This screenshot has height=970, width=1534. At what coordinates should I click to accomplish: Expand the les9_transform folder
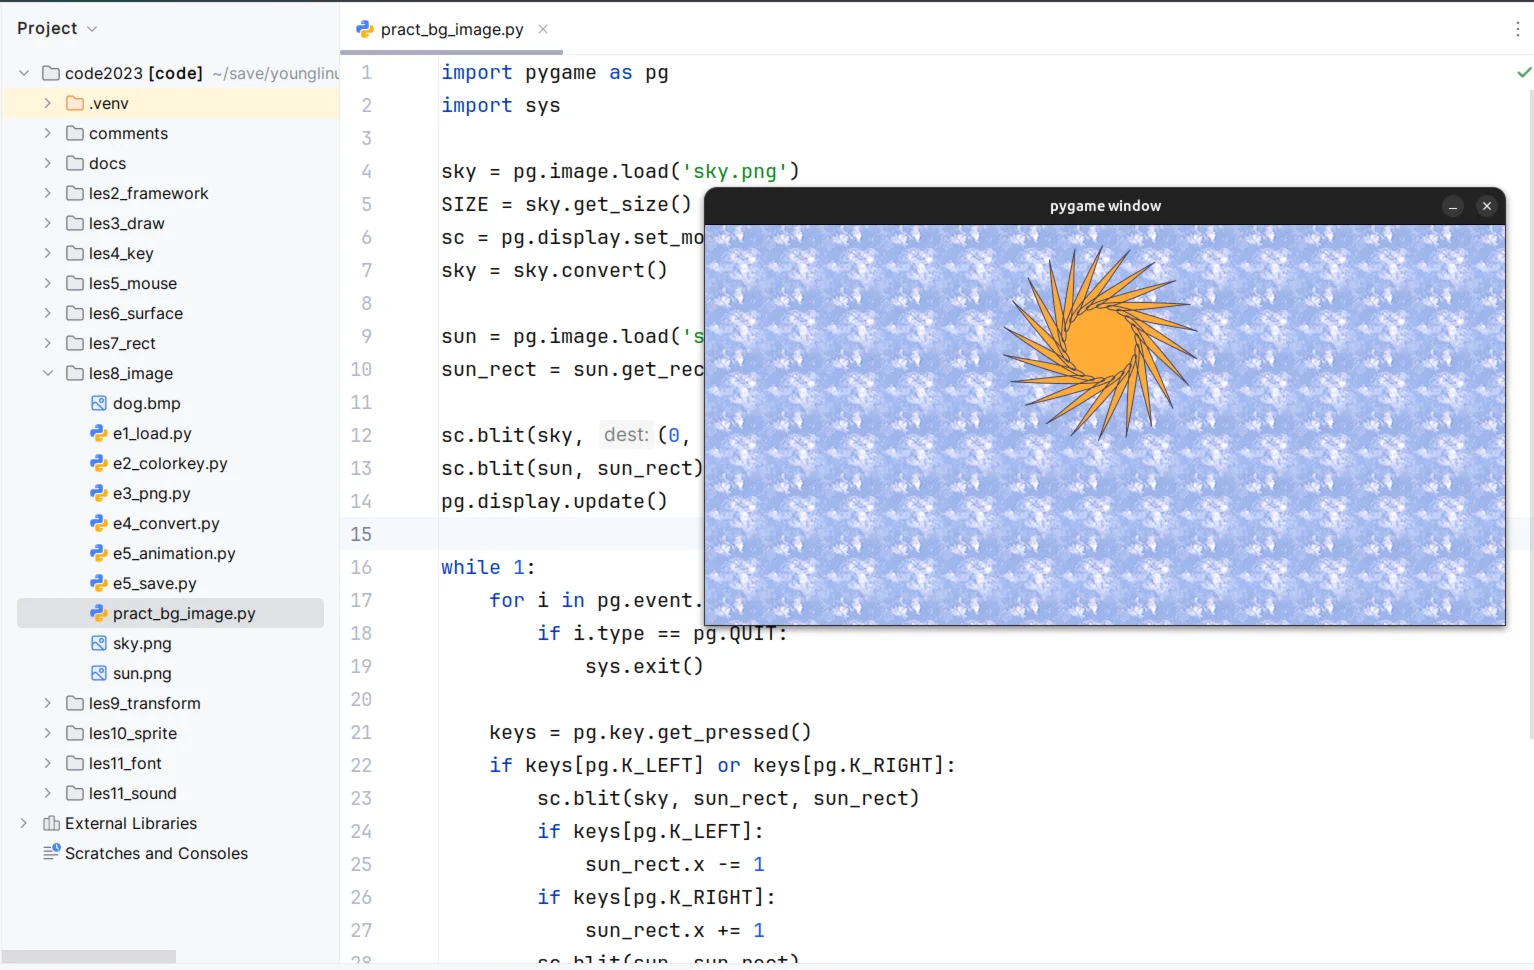47,703
